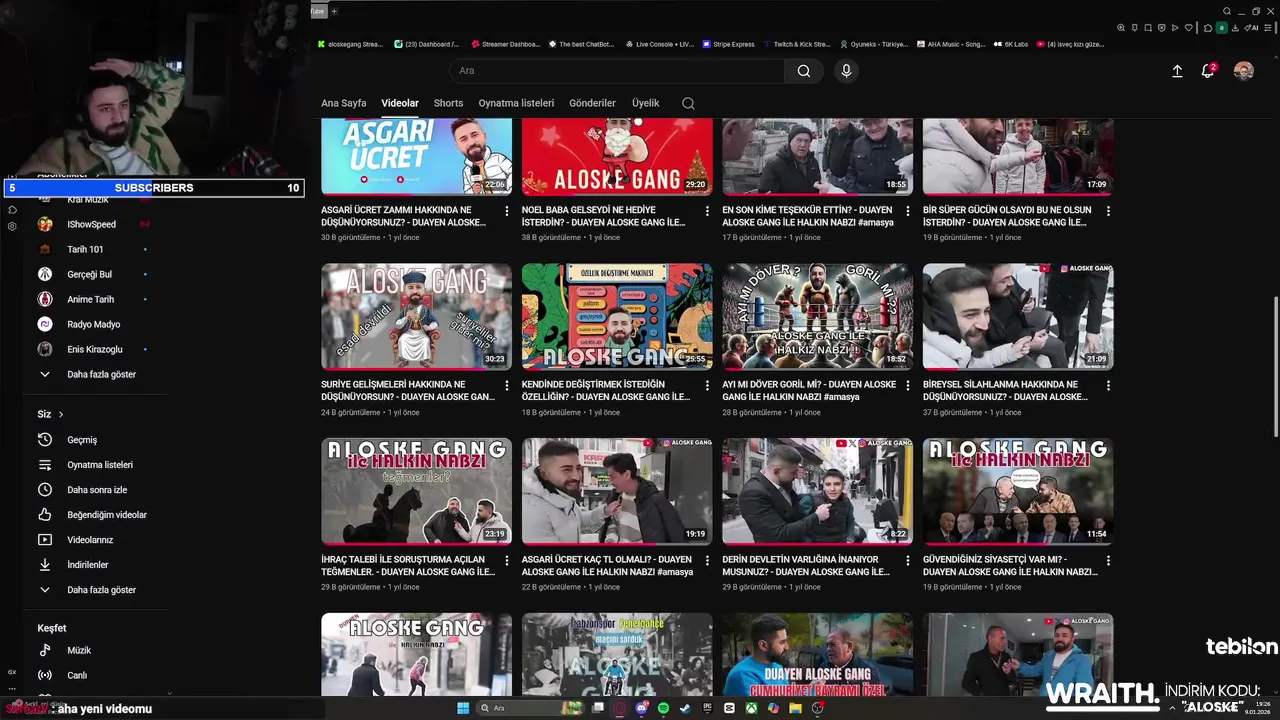Open Discord from the taskbar
Screen dimensions: 1280x720
click(x=642, y=708)
